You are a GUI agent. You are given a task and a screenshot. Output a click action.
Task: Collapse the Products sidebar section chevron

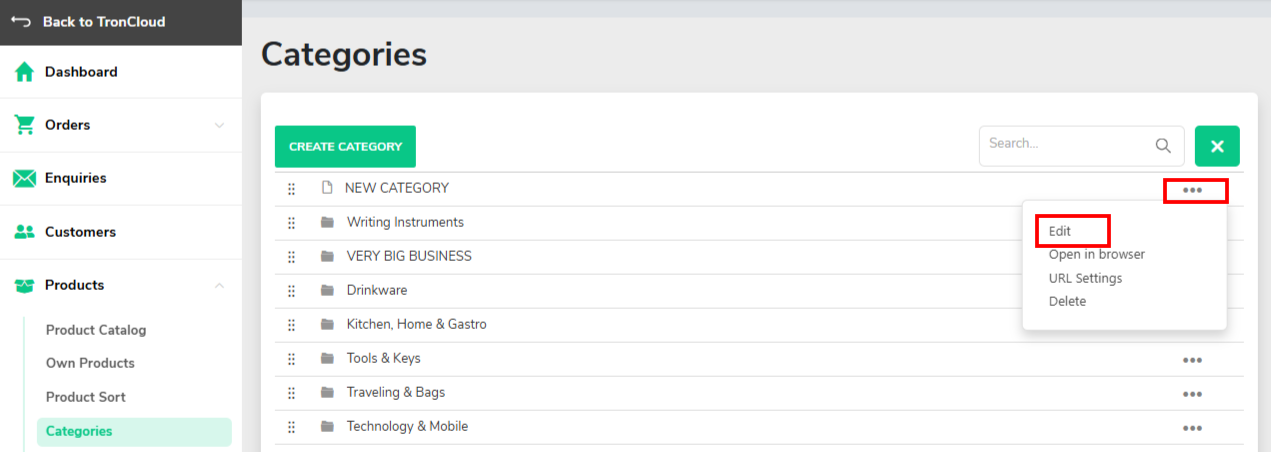(219, 285)
